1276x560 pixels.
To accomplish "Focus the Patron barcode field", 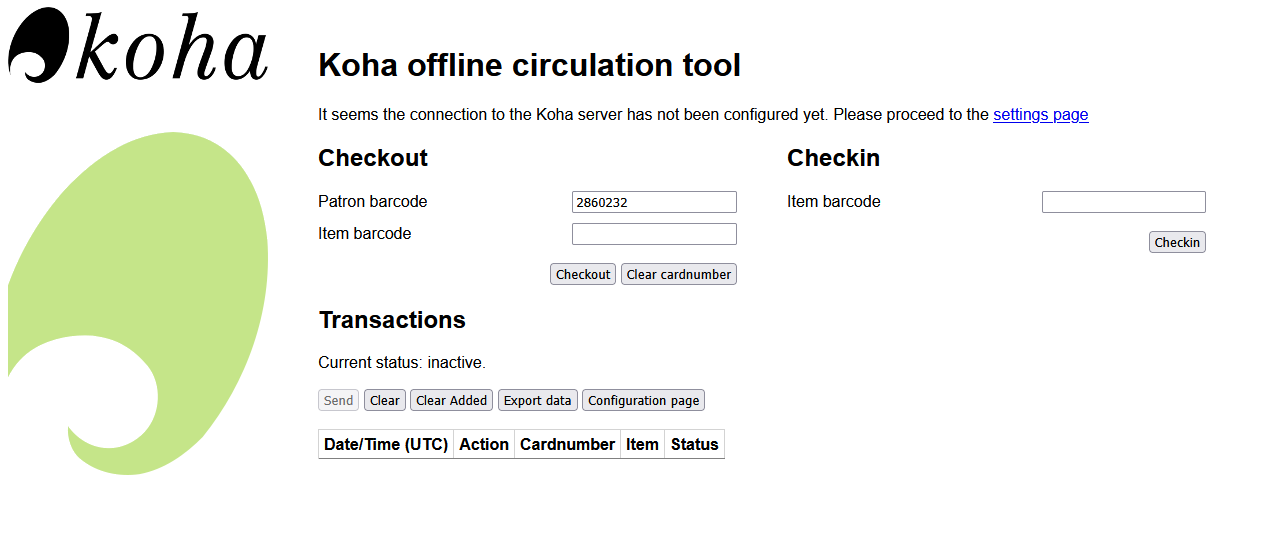I will [654, 202].
